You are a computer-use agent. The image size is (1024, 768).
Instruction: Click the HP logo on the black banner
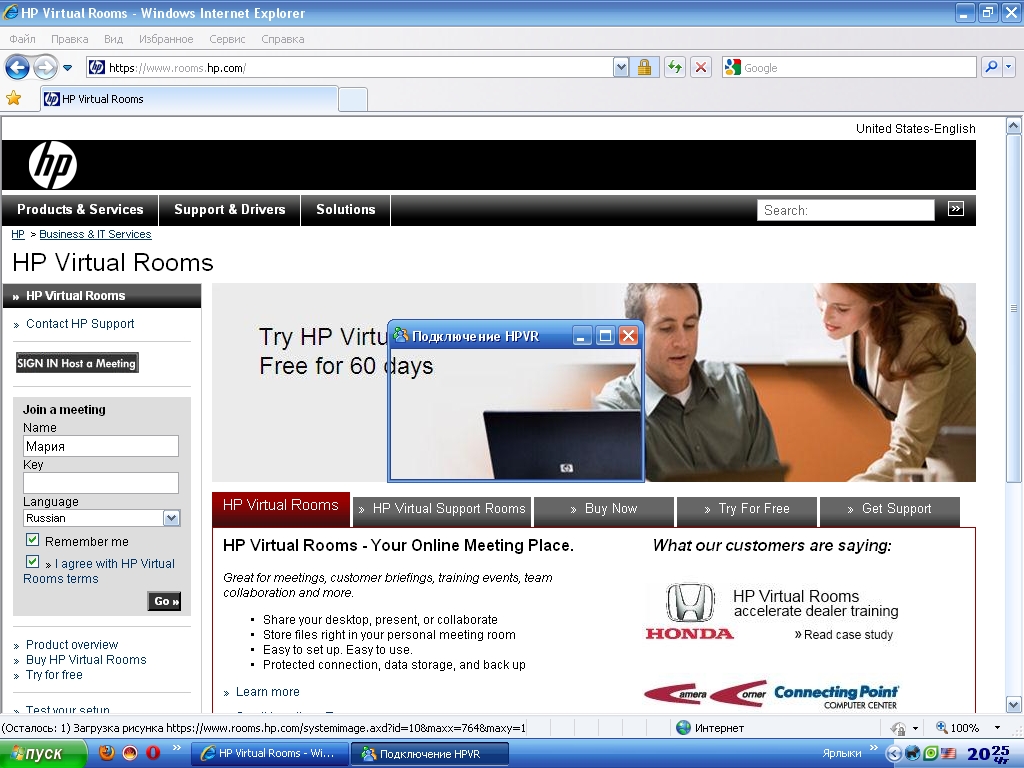pos(52,165)
